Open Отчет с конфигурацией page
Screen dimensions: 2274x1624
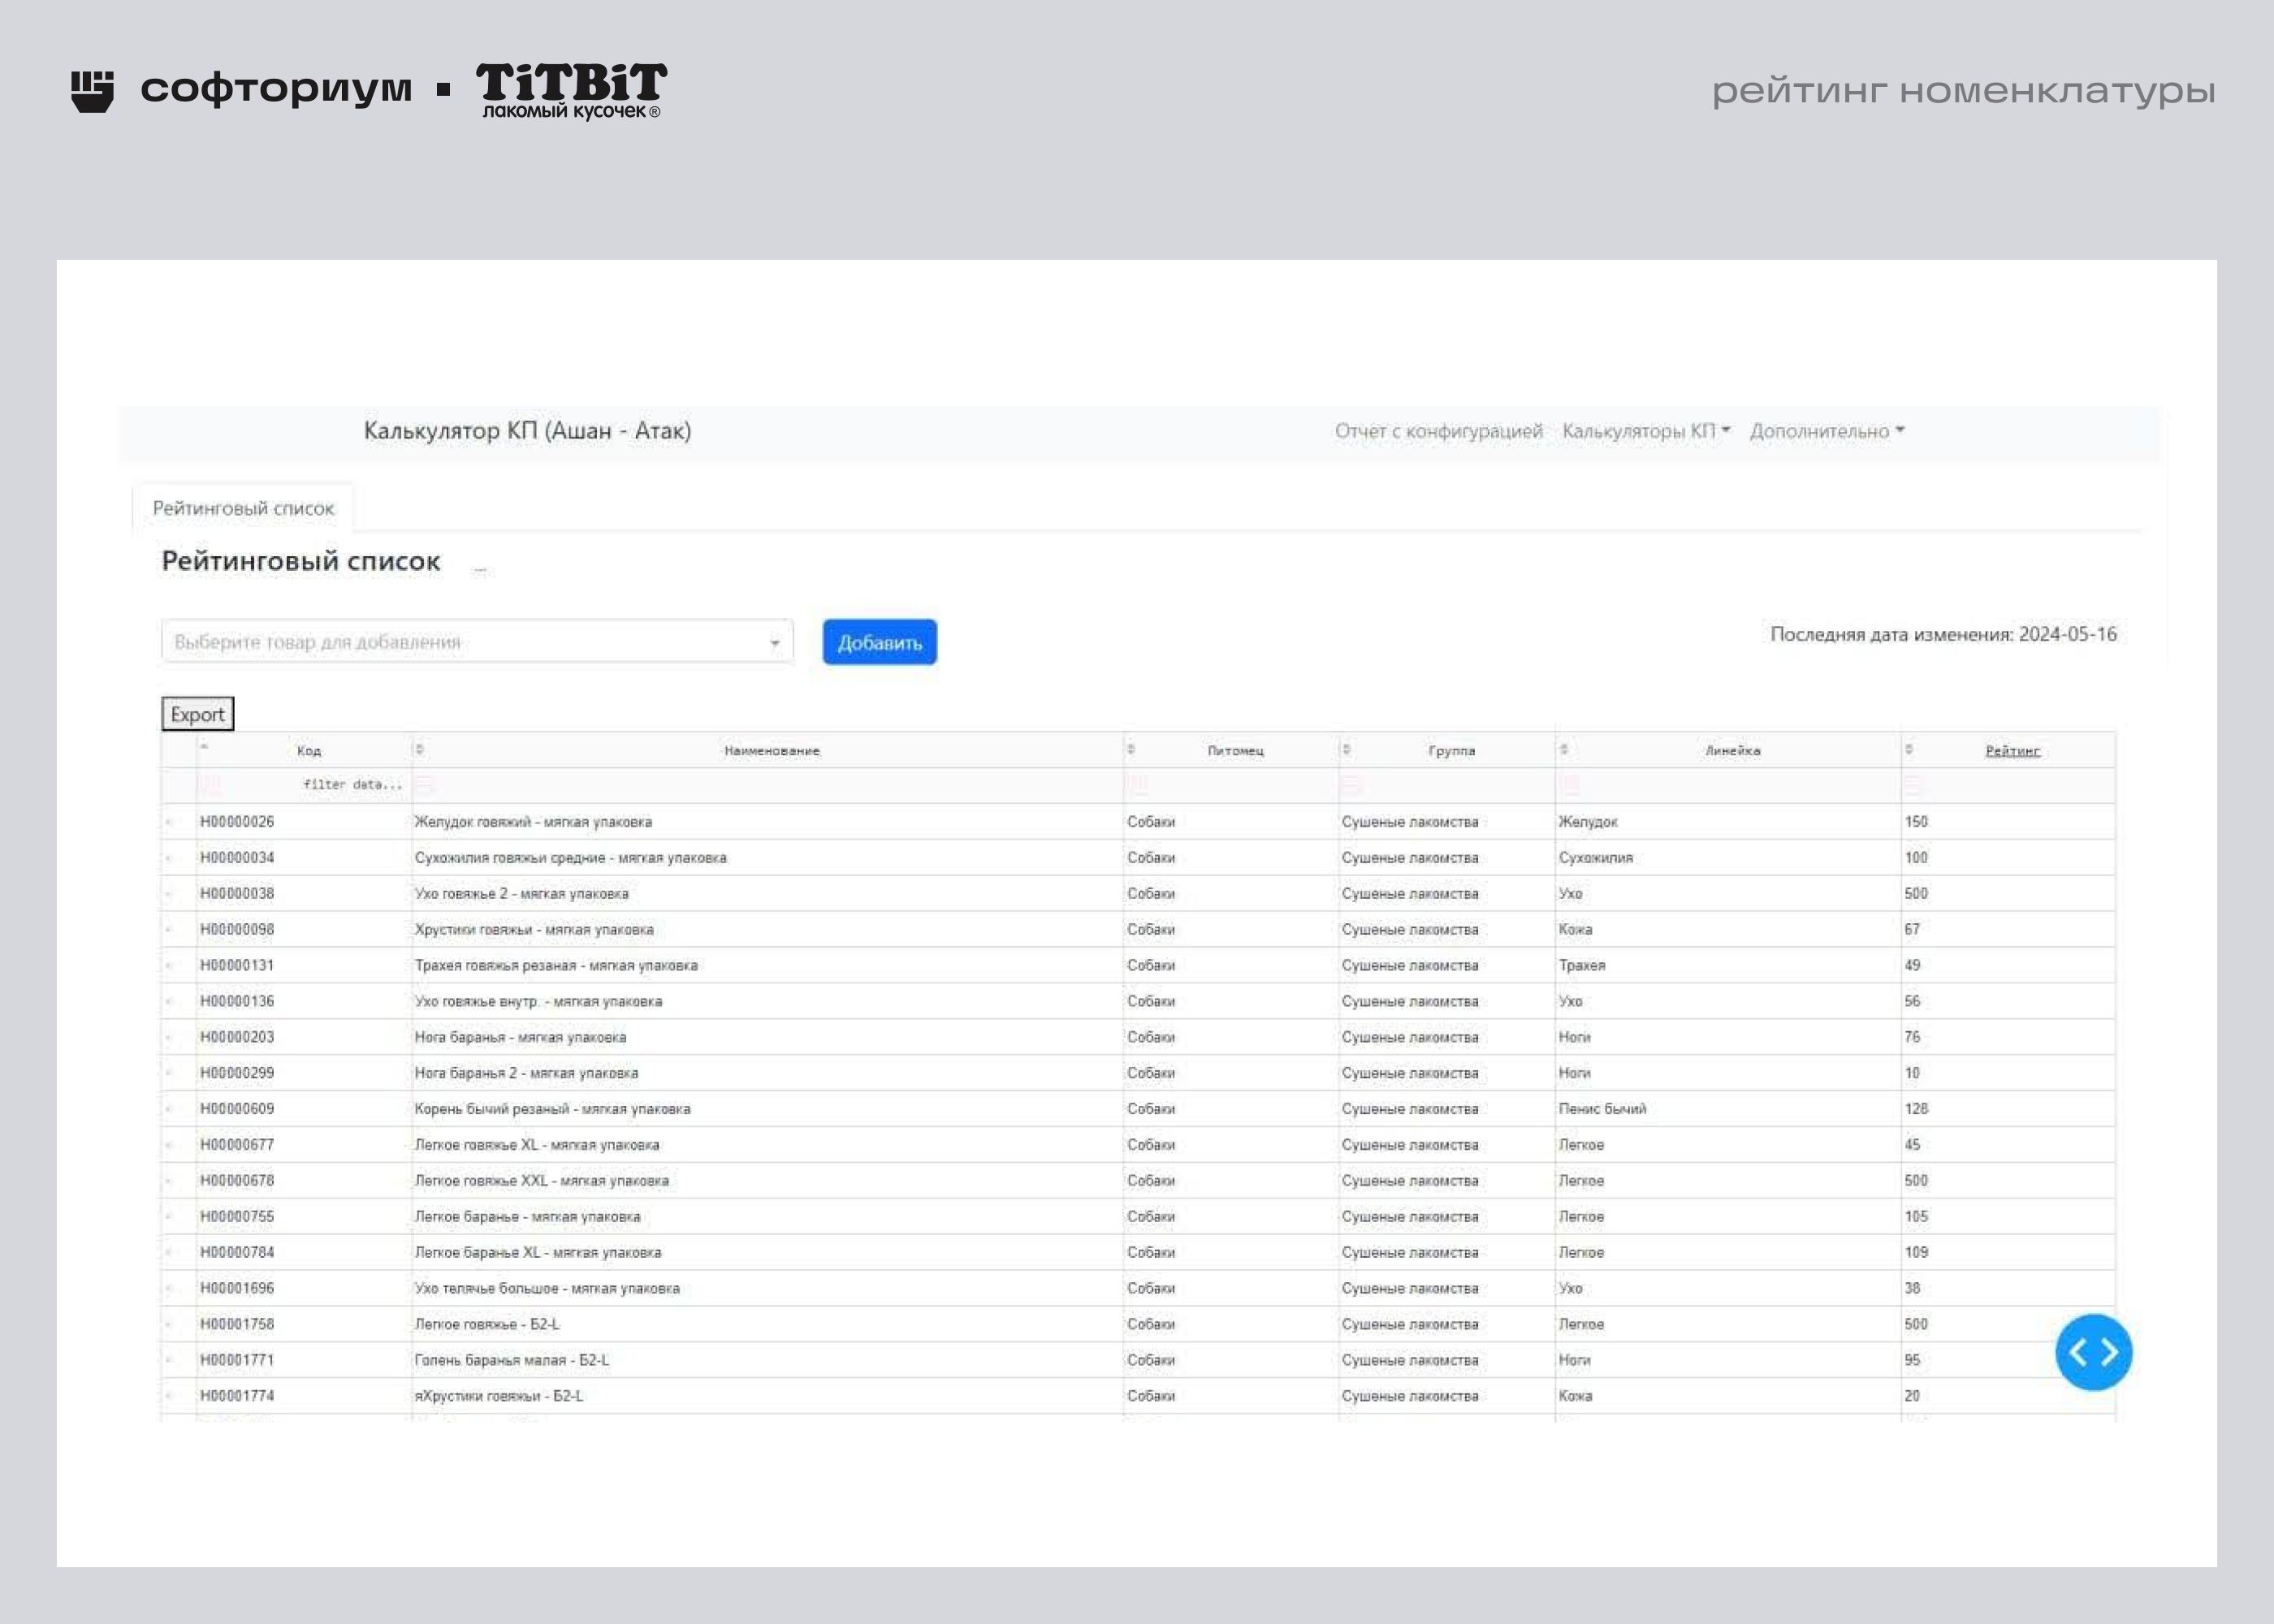(1438, 431)
